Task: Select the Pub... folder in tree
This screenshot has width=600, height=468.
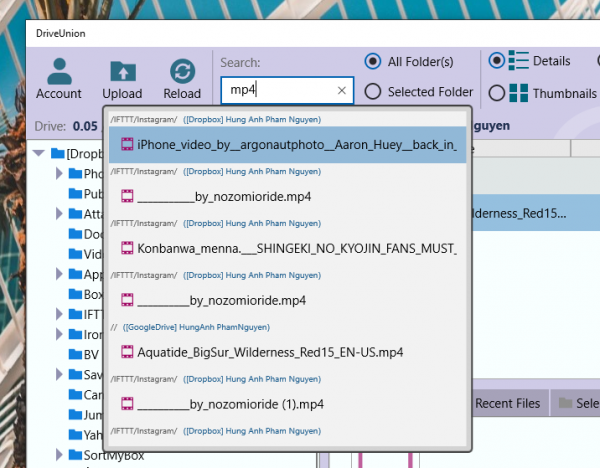Action: [86, 194]
